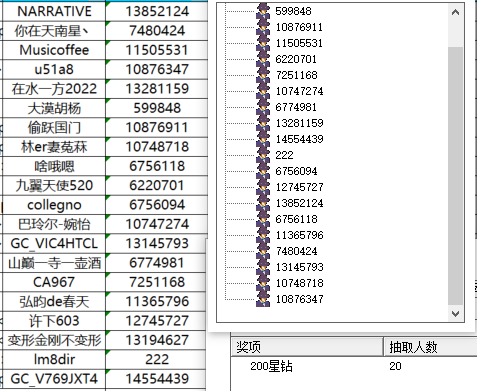Click the user icon next to 10876911
This screenshot has width=477, height=391.
click(263, 27)
